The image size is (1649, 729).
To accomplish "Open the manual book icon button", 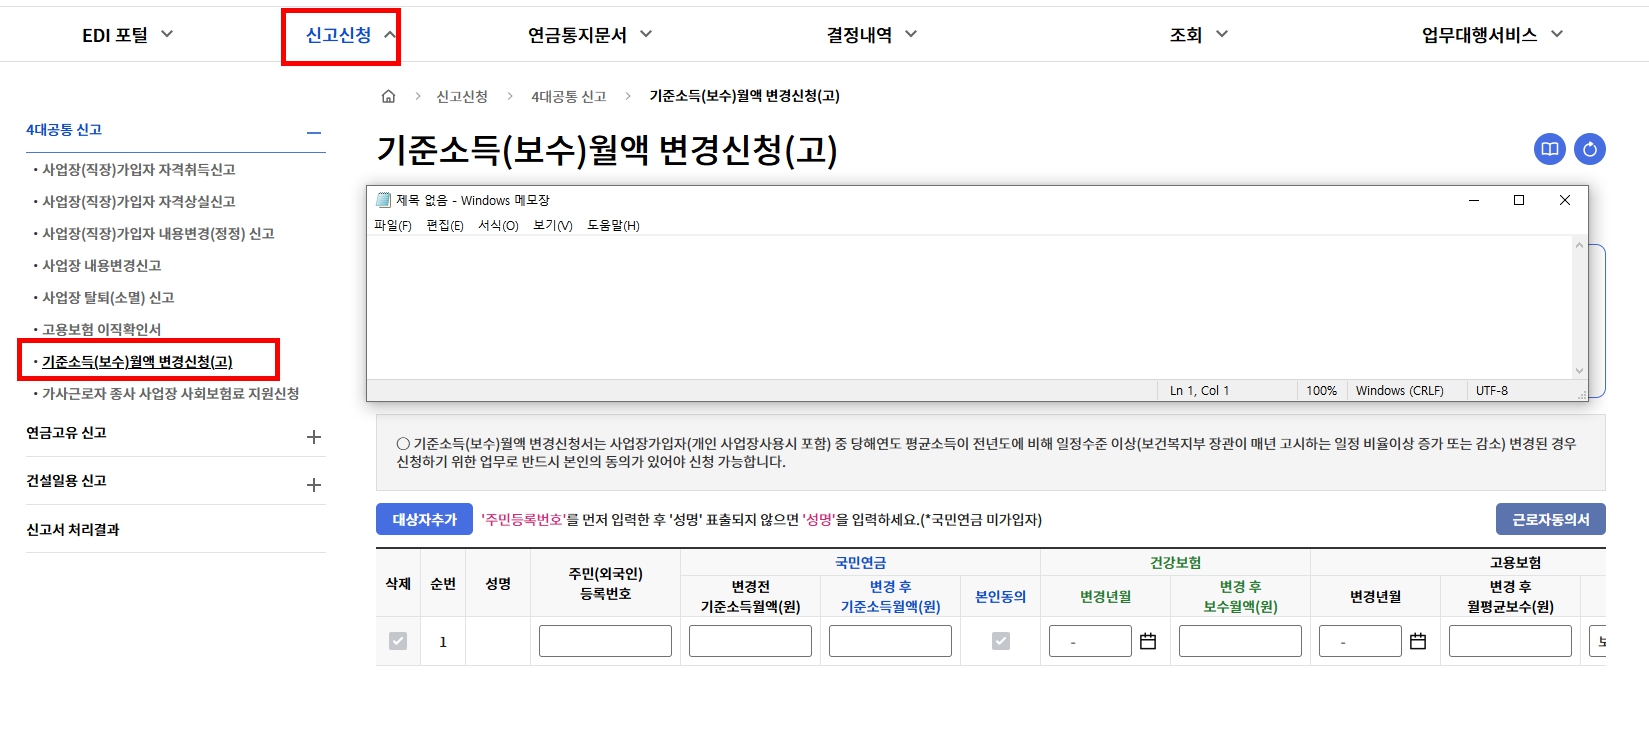I will point(1550,149).
